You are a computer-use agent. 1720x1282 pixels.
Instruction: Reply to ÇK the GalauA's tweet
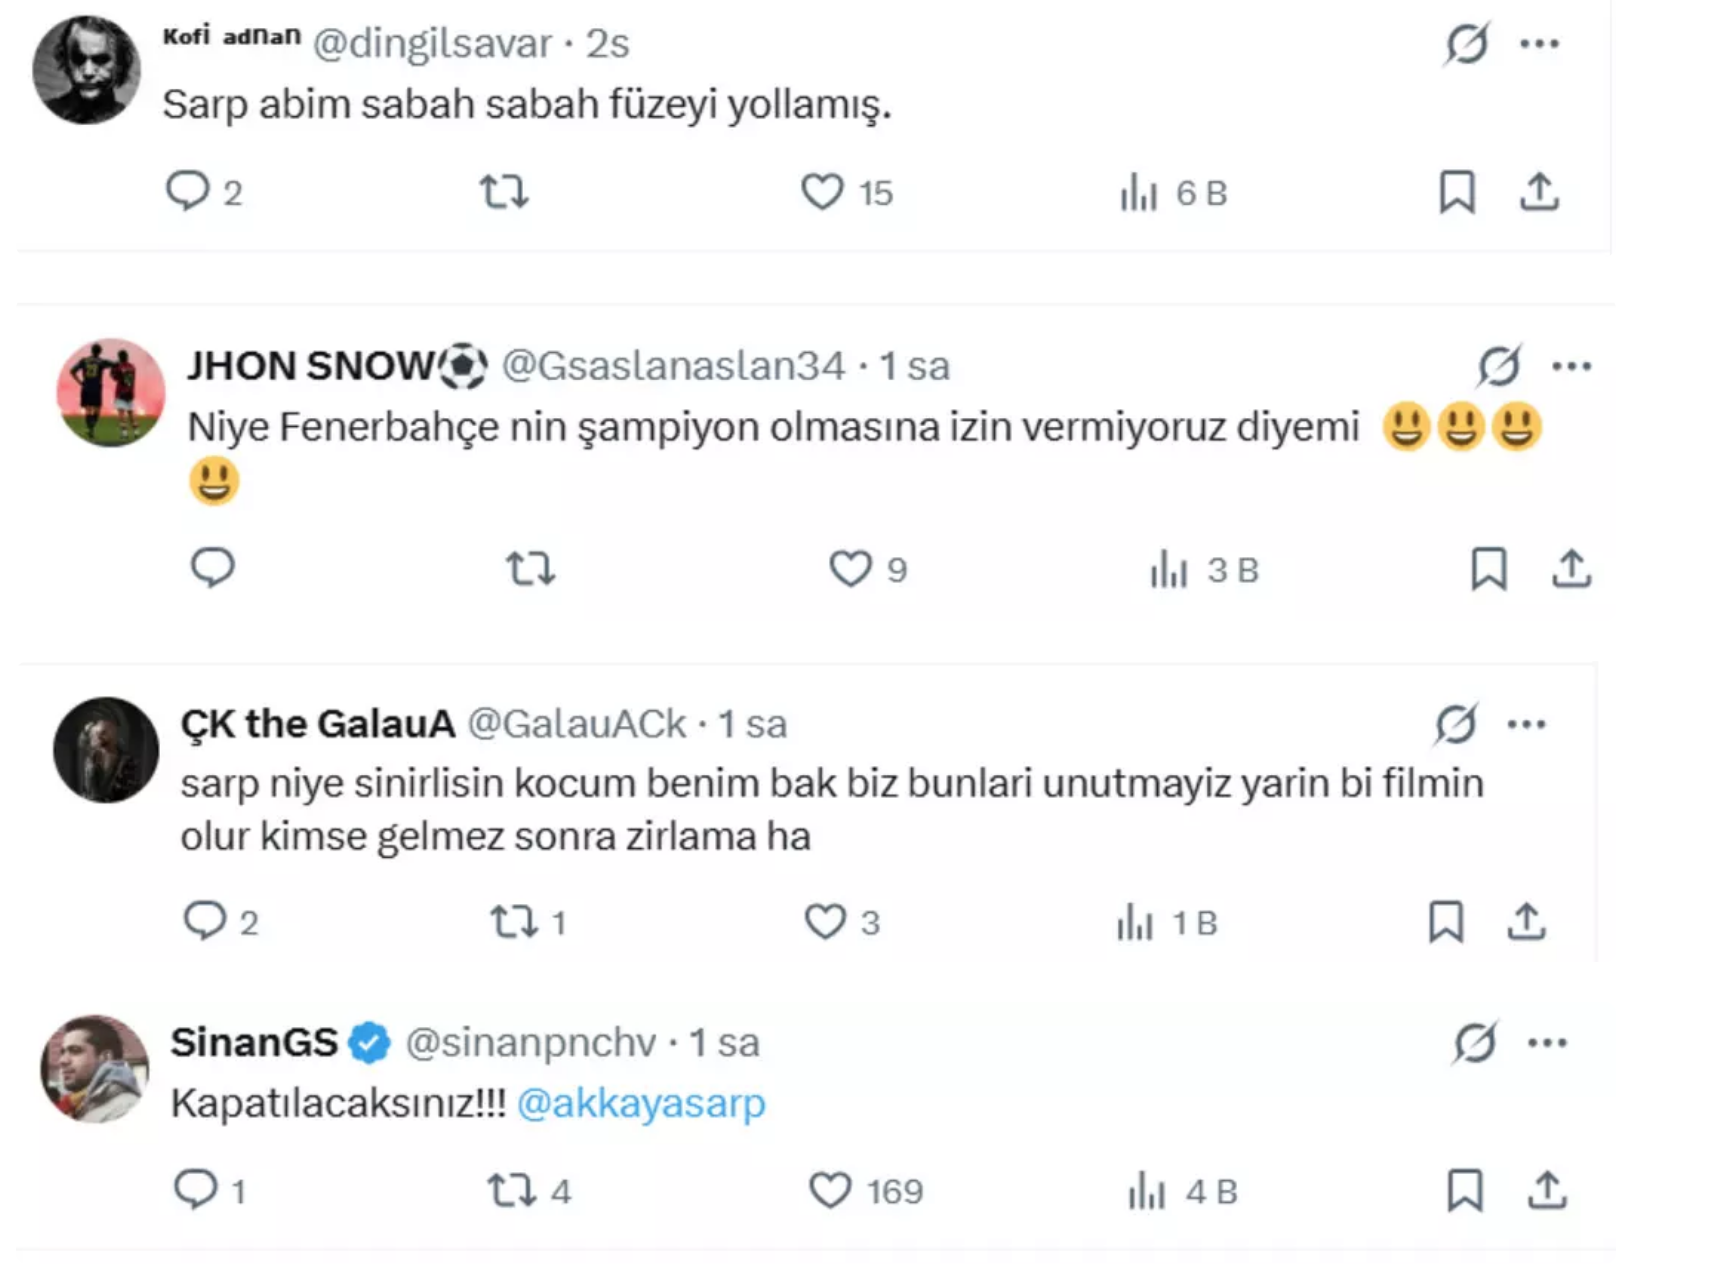[x=205, y=921]
